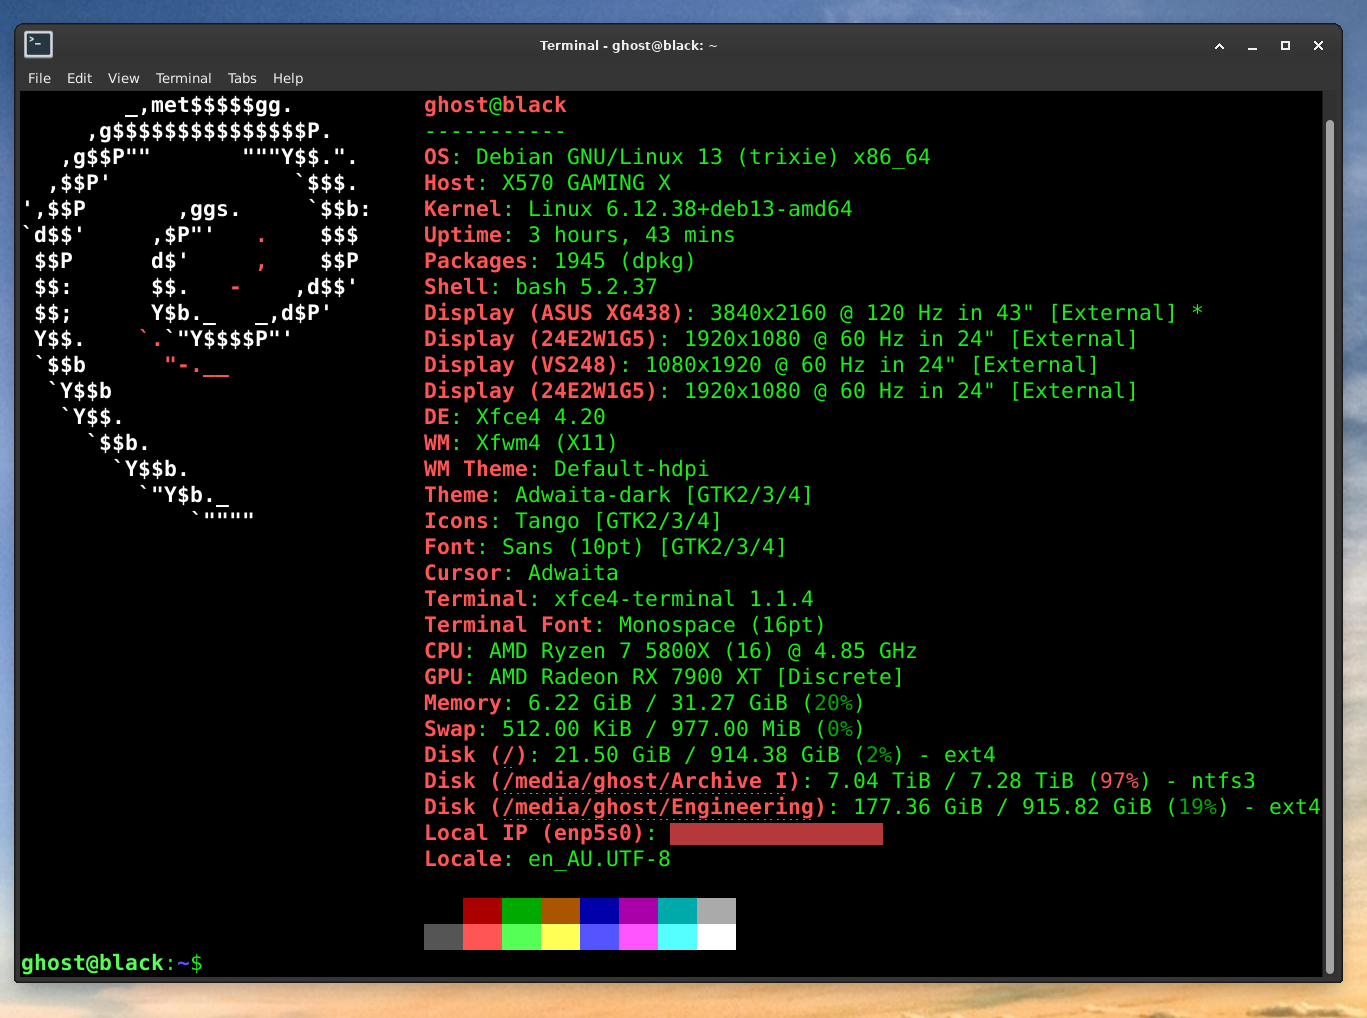Click the dark blue color block
Screen dimensions: 1367x1018
599,911
